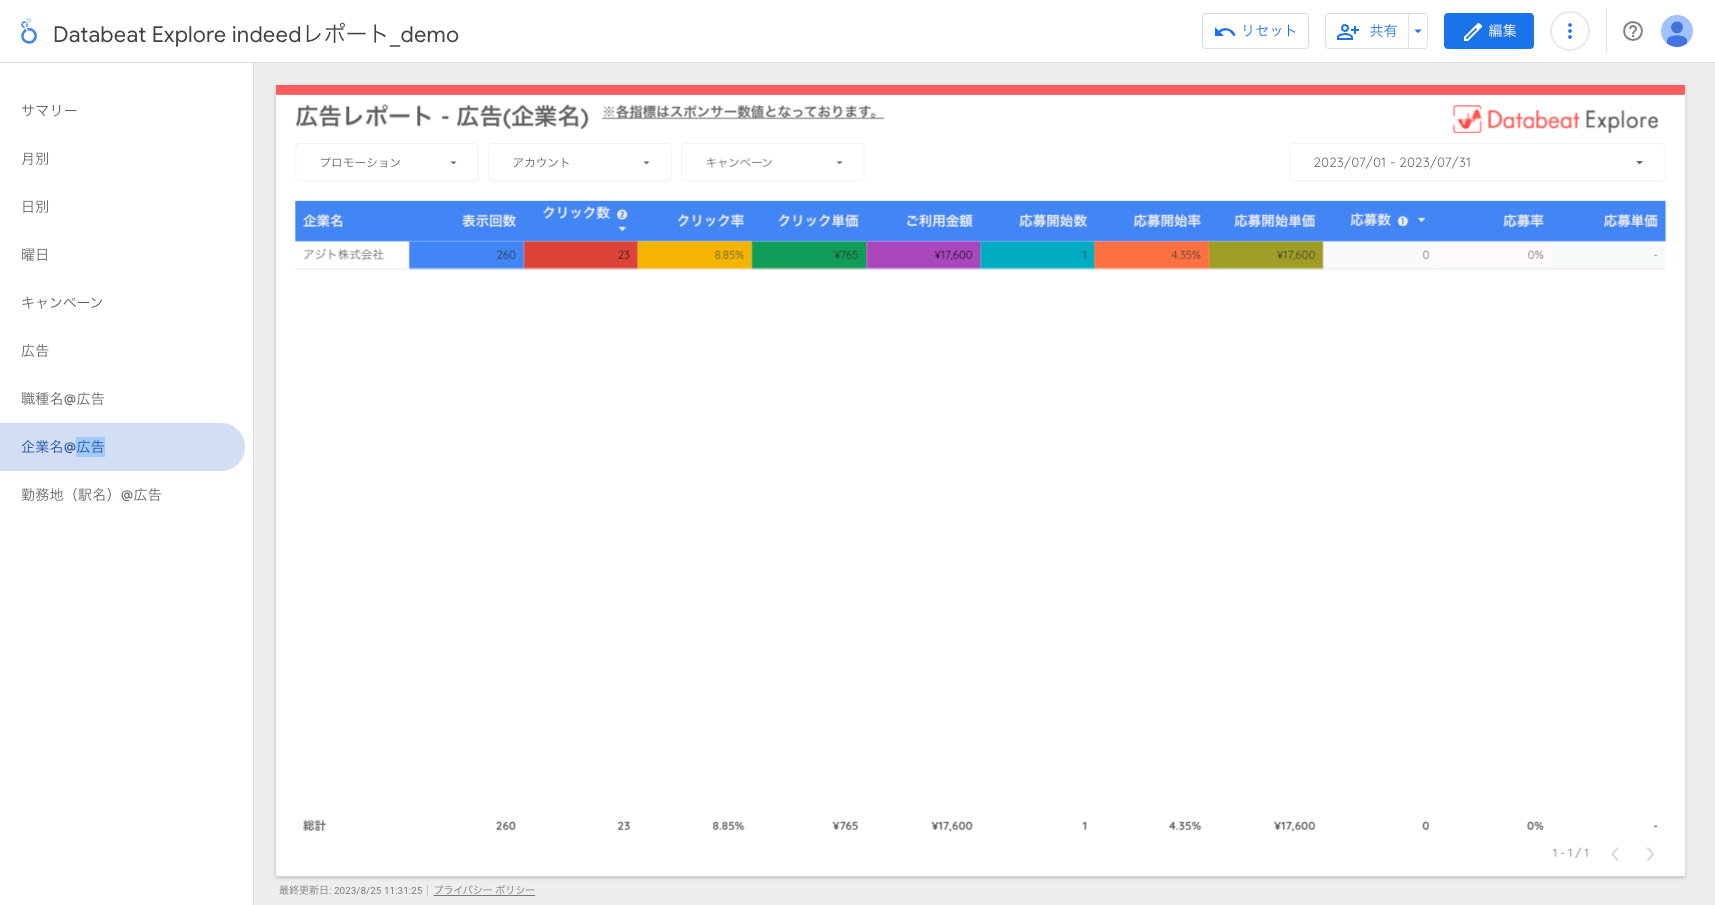Click the green ¥765 cell in data row
The height and width of the screenshot is (905, 1715).
(809, 255)
